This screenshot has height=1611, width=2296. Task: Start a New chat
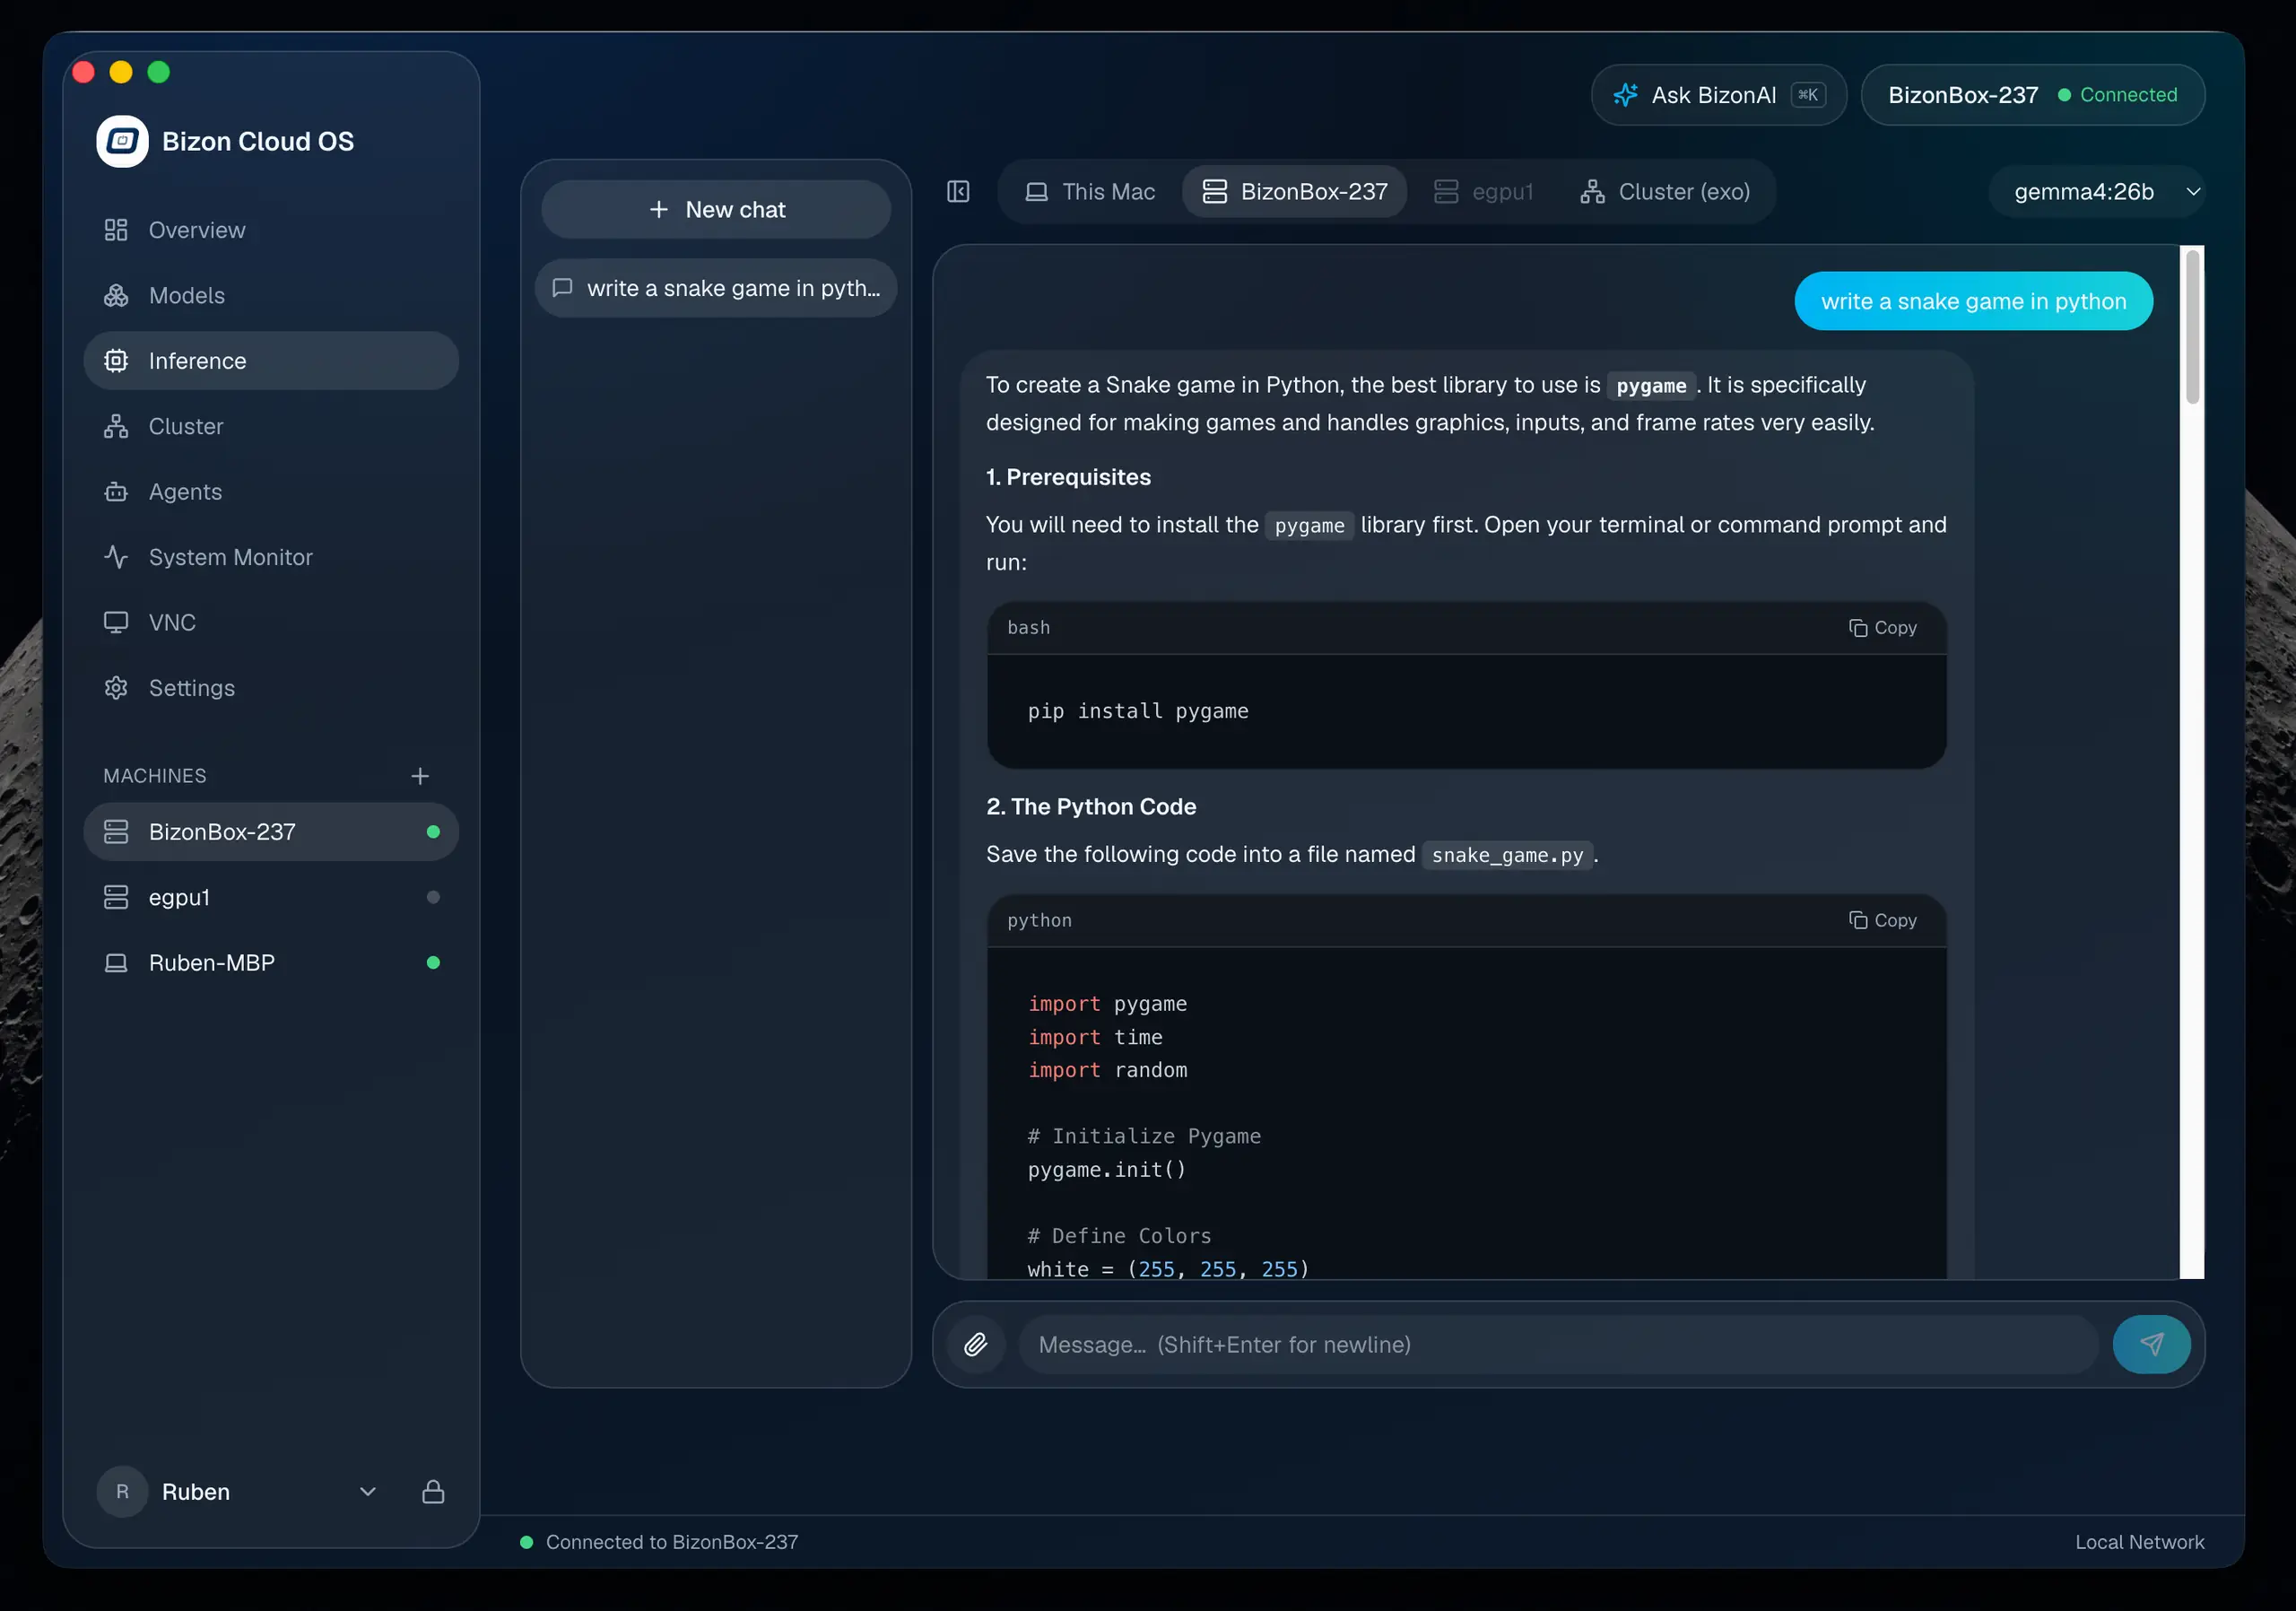pyautogui.click(x=716, y=209)
